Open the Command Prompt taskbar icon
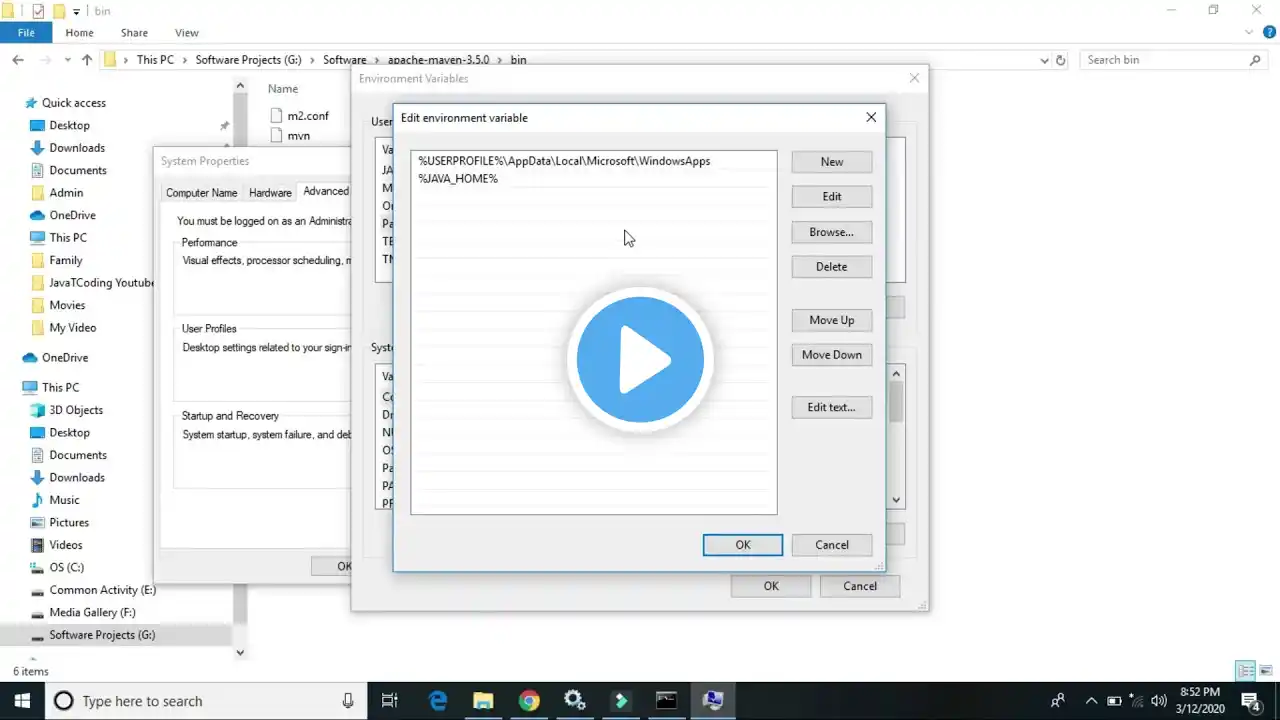This screenshot has width=1280, height=720. point(666,701)
